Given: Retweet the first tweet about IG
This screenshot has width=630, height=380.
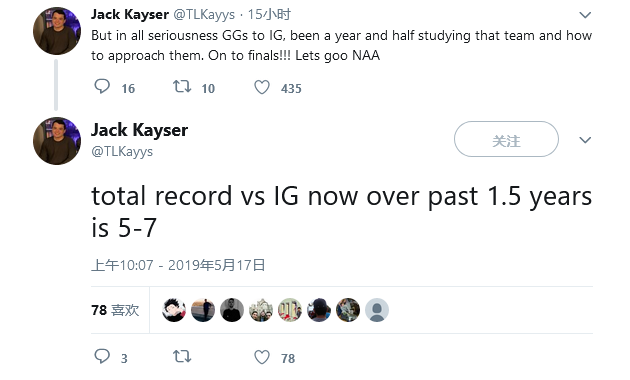Looking at the screenshot, I should point(182,87).
